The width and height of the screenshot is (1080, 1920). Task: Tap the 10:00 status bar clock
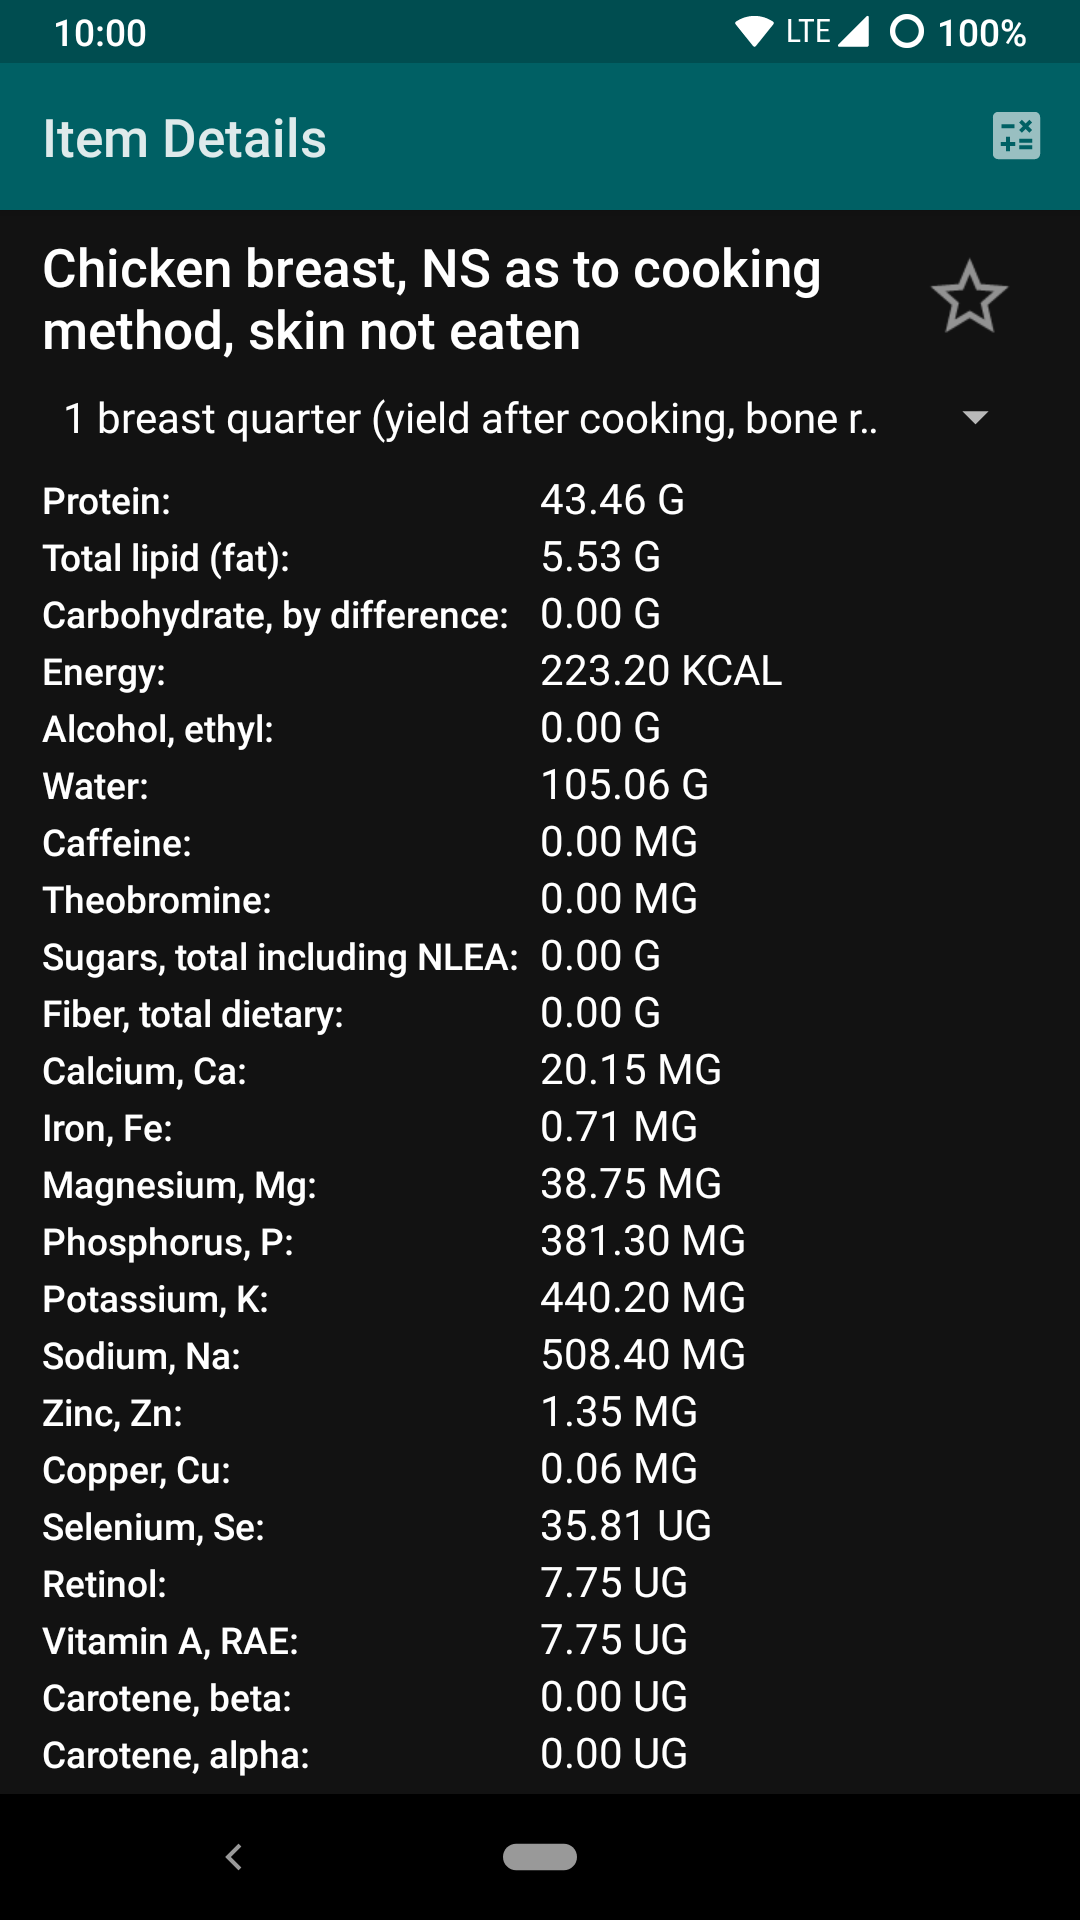click(100, 33)
